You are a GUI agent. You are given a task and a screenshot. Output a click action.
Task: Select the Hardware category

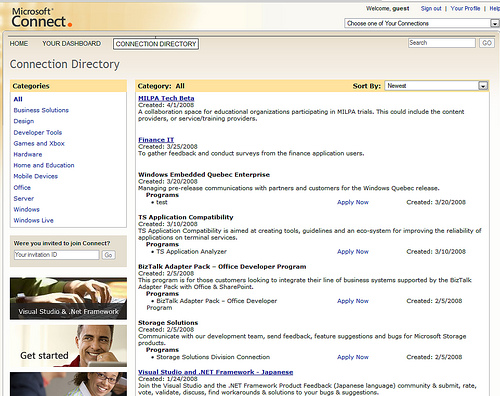(28, 154)
